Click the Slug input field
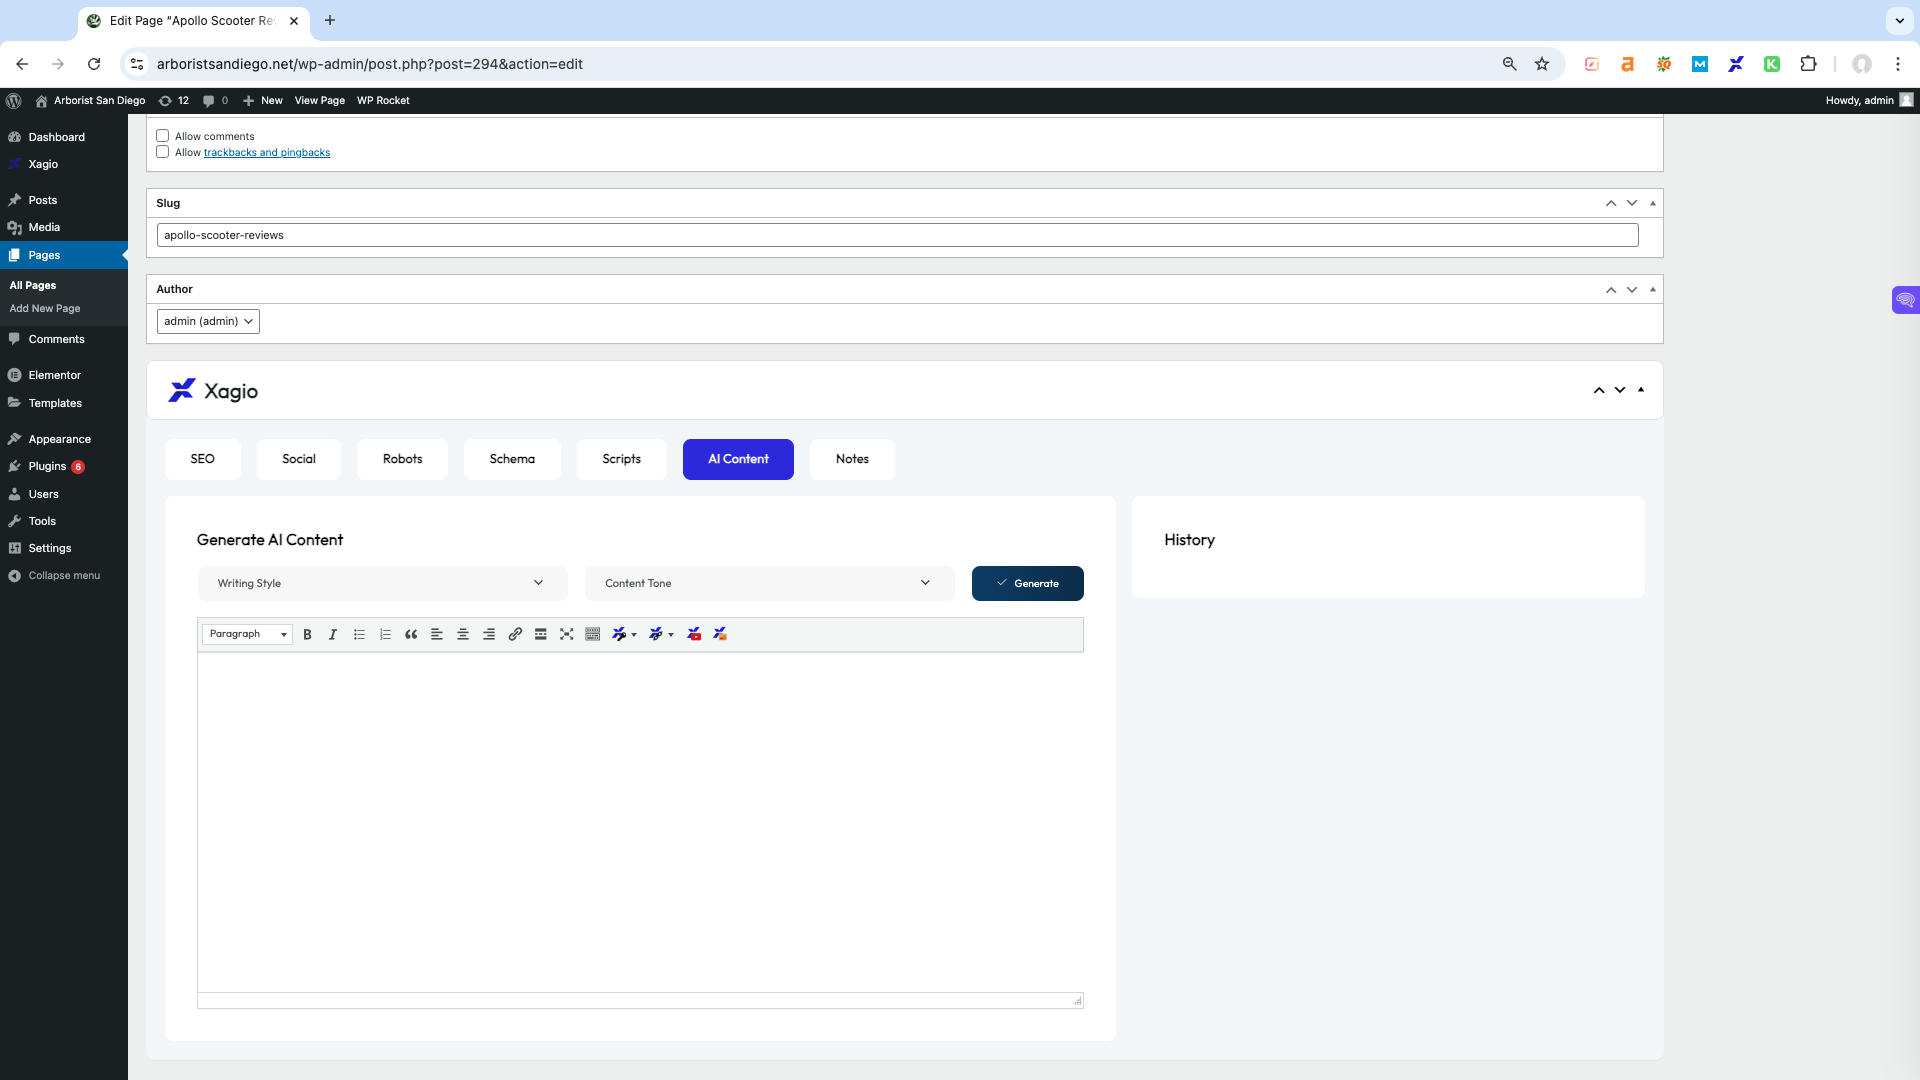This screenshot has width=1920, height=1080. pos(897,235)
